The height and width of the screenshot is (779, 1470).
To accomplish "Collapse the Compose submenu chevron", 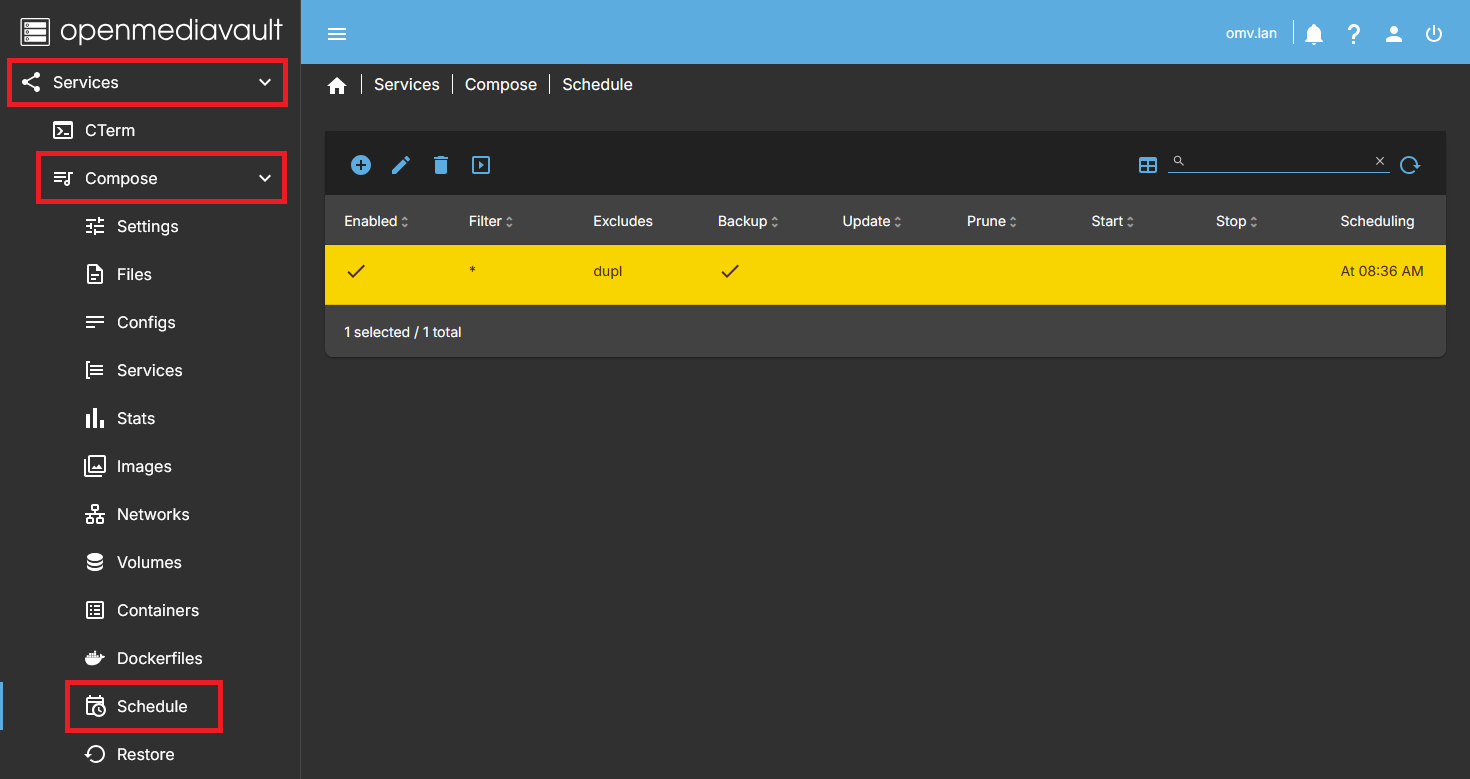I will tap(265, 178).
